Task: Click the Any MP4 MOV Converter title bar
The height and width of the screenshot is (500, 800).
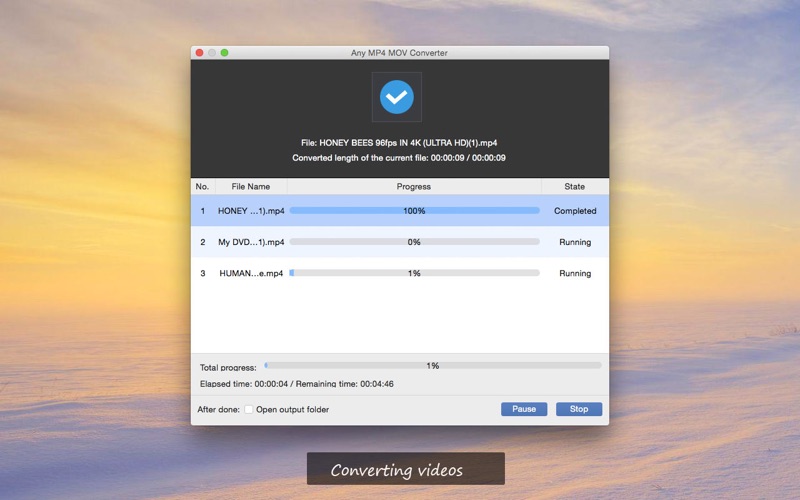Action: point(400,52)
